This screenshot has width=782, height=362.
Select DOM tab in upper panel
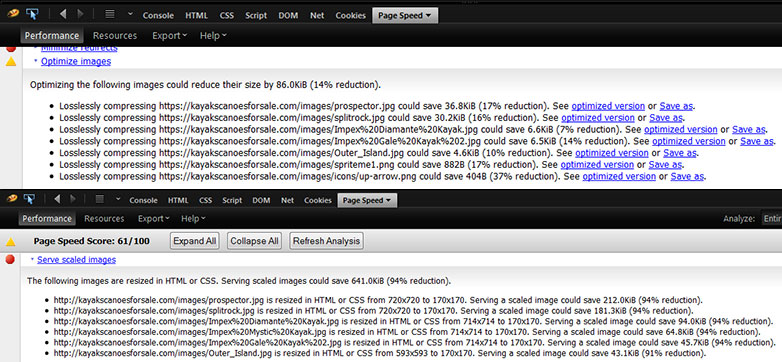pyautogui.click(x=288, y=15)
